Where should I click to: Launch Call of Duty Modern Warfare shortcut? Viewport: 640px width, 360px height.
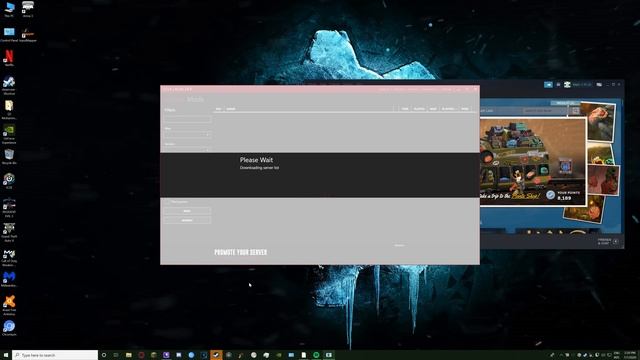tap(9, 258)
